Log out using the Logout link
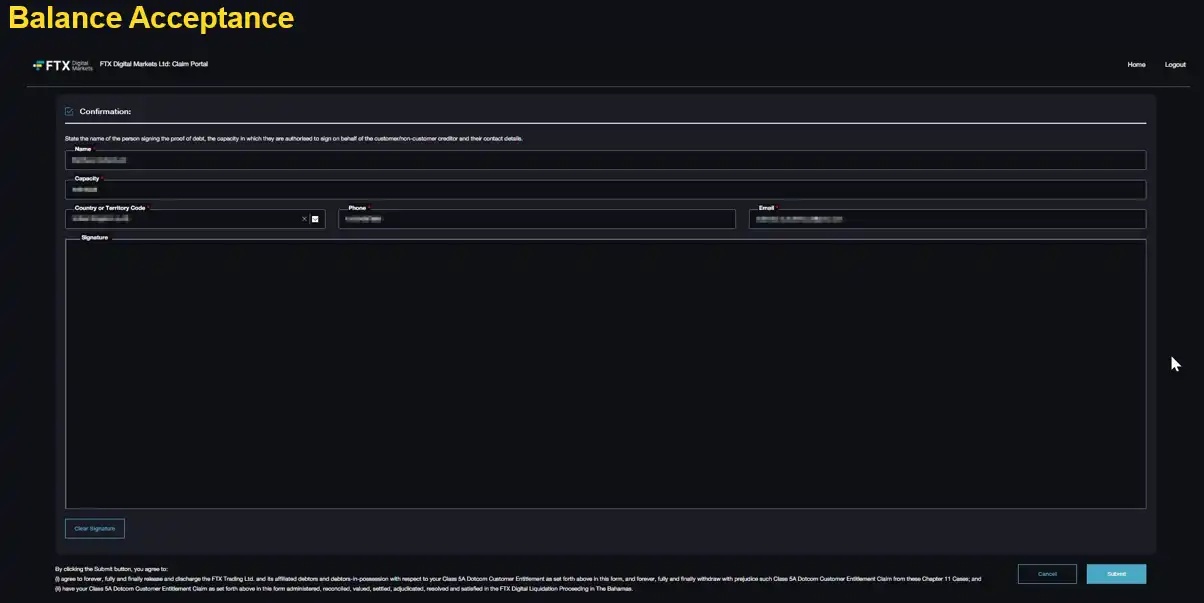The width and height of the screenshot is (1204, 603). click(x=1175, y=64)
